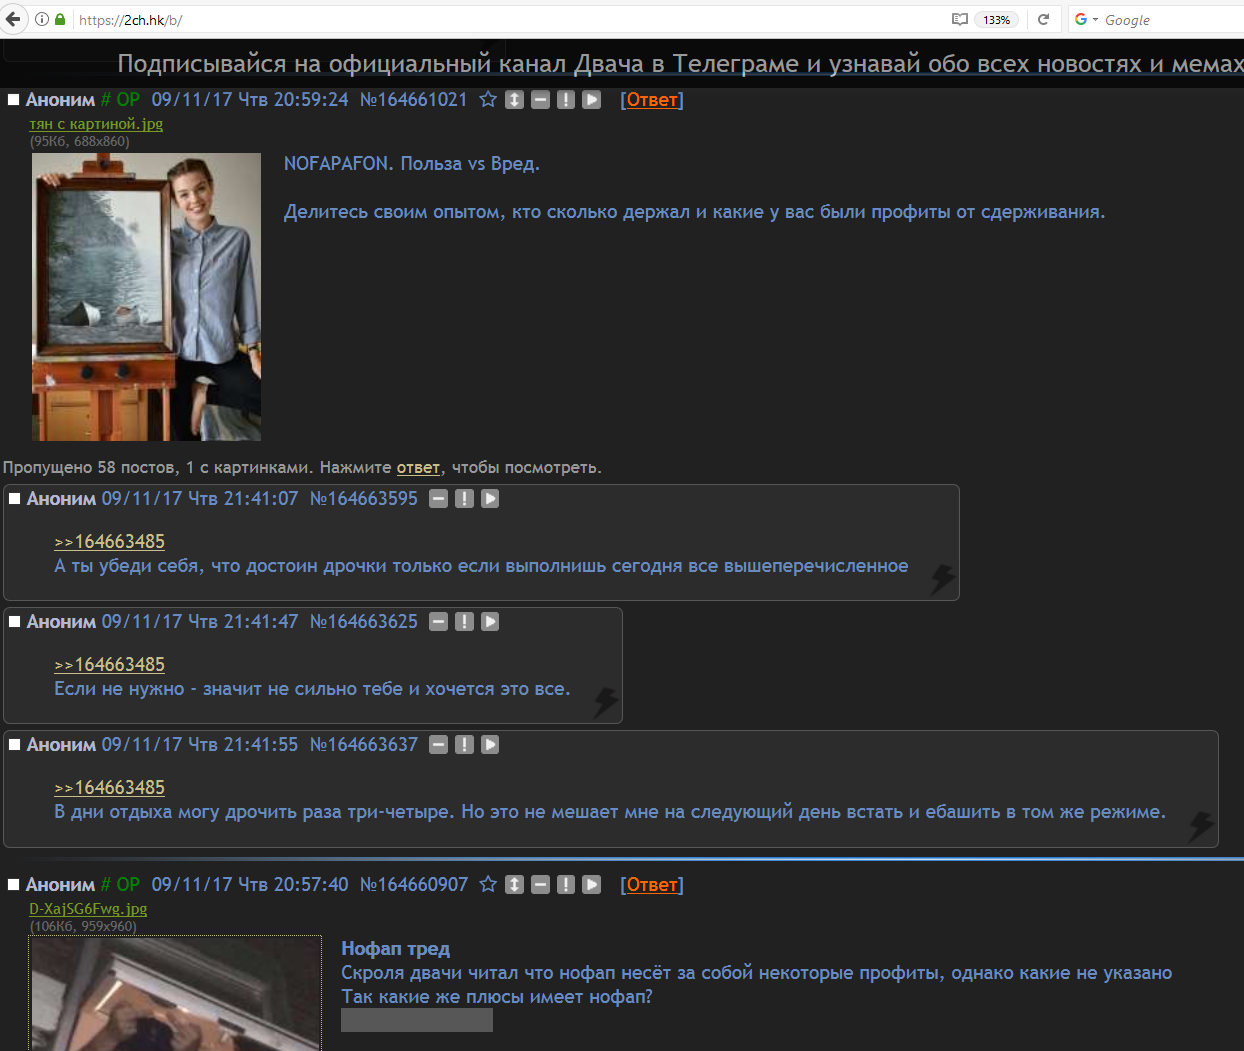
Task: Go back with the browser back arrow
Action: click(x=14, y=19)
